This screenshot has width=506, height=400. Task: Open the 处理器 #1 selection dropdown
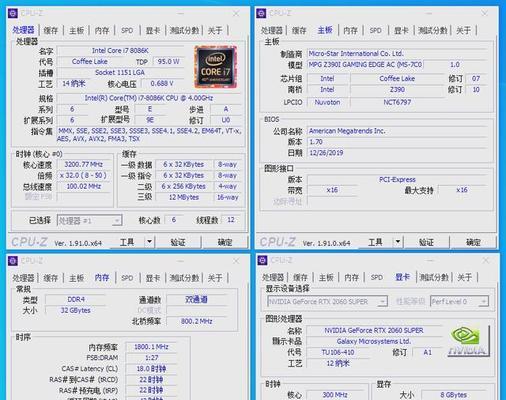coord(90,220)
